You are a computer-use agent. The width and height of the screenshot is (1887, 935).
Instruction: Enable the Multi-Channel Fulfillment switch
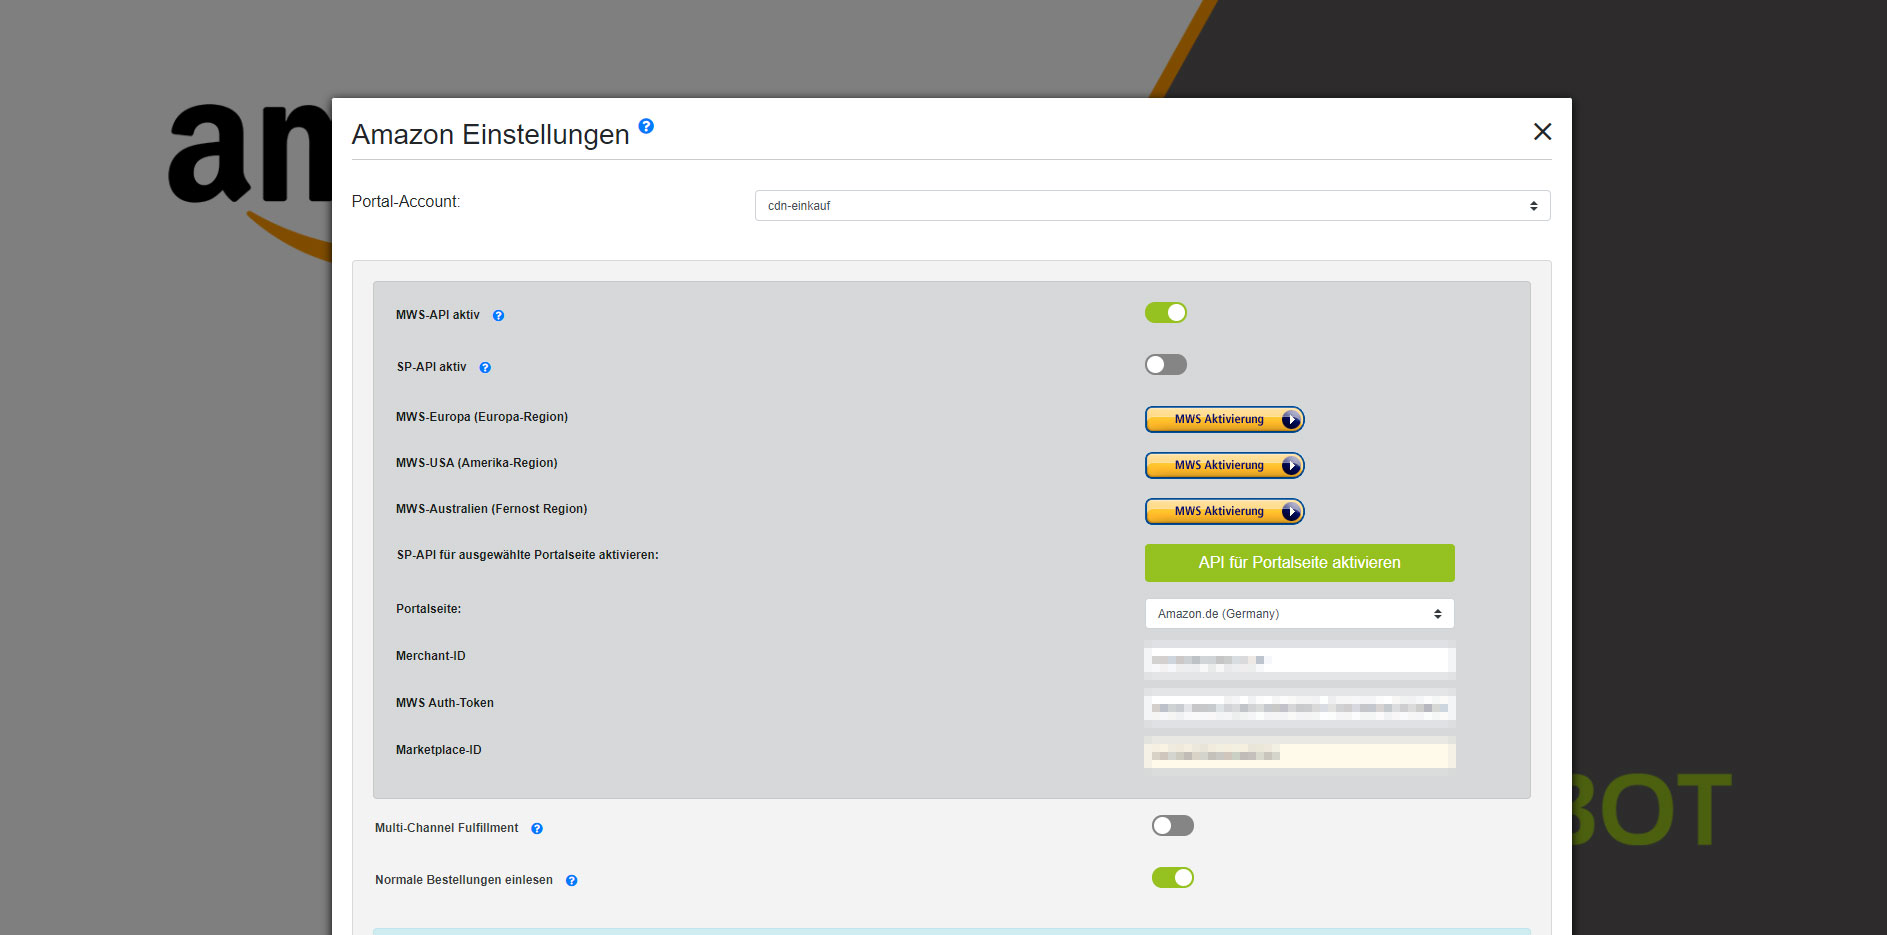1172,826
